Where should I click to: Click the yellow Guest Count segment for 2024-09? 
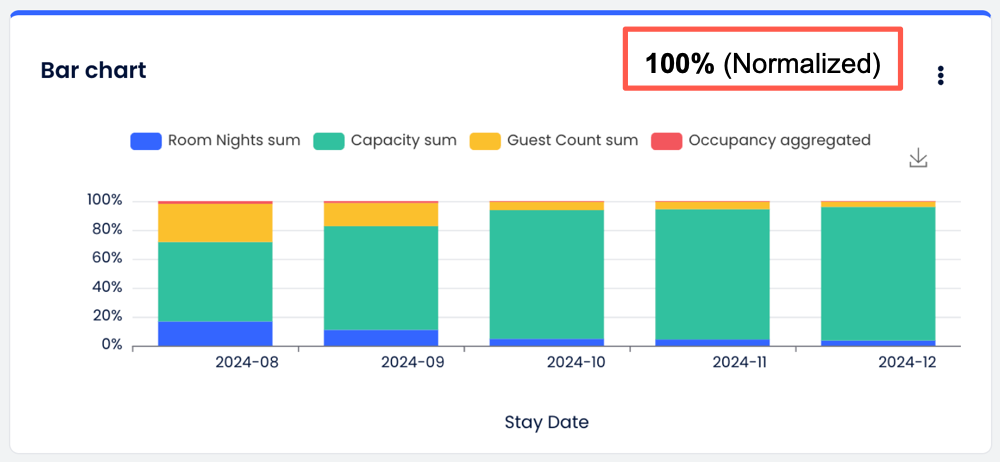click(381, 214)
